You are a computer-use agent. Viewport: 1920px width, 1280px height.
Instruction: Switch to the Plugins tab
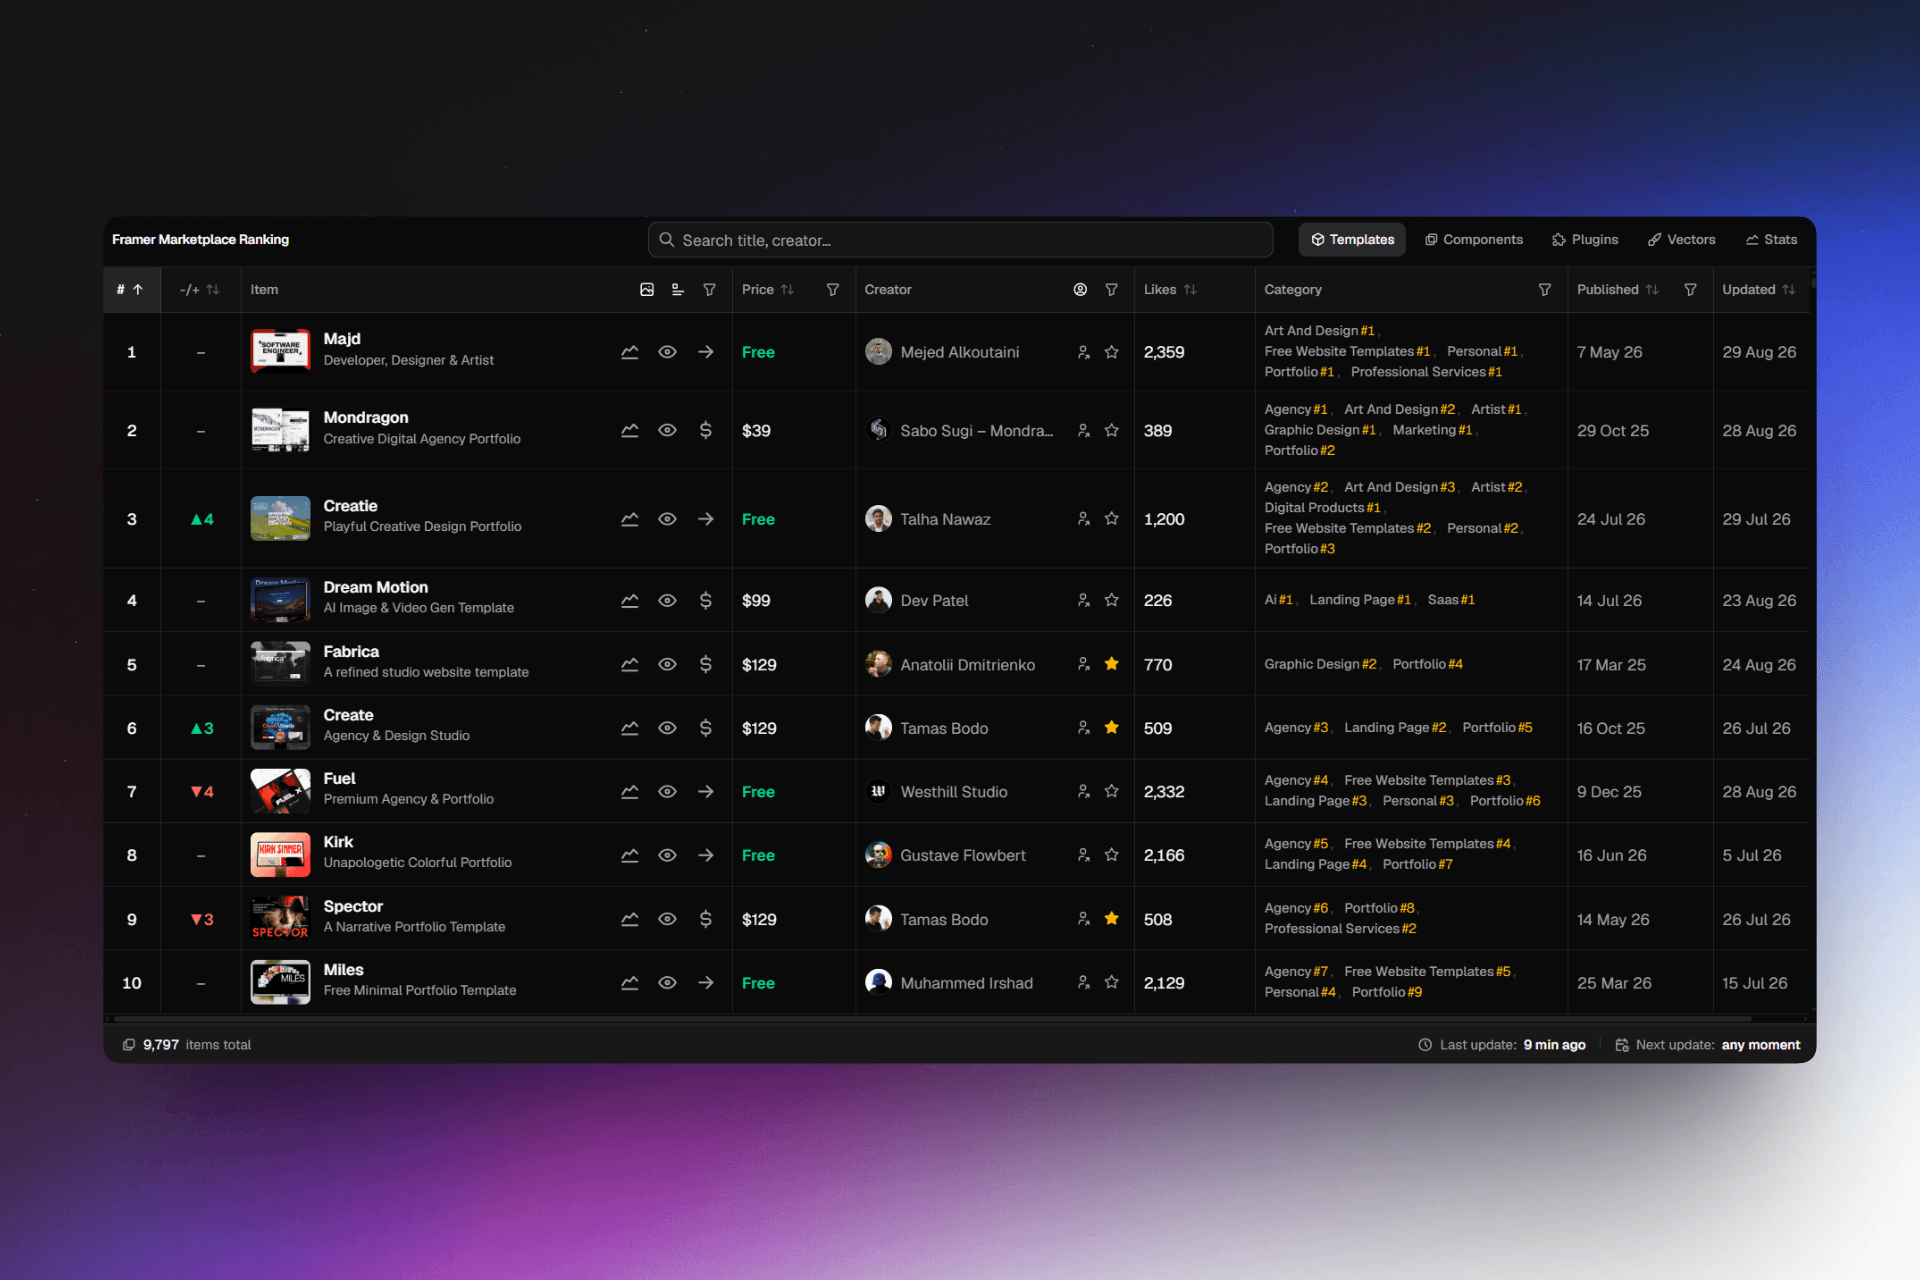point(1585,240)
